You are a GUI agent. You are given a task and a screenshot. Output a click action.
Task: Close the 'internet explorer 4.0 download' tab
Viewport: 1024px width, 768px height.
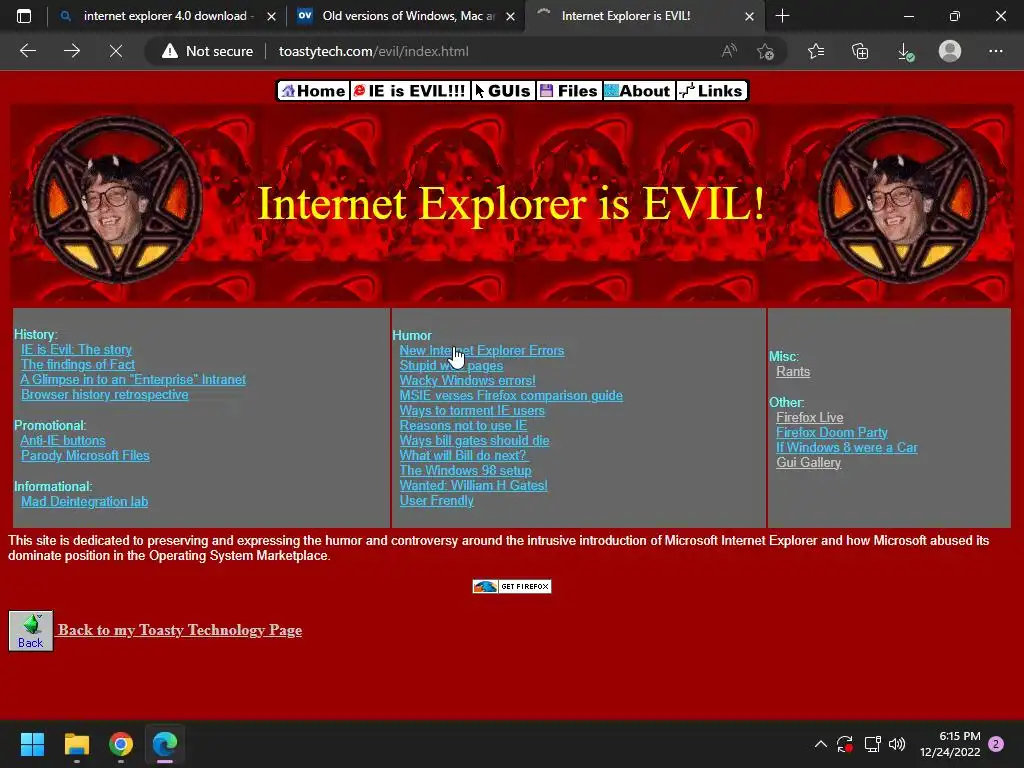click(271, 16)
